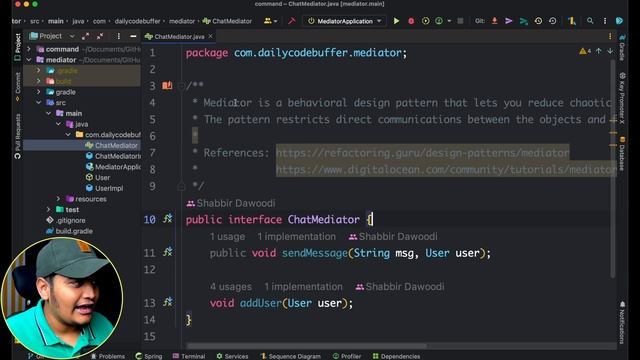Click the '4 usages' hint above addUser
The width and height of the screenshot is (640, 360).
(231, 287)
